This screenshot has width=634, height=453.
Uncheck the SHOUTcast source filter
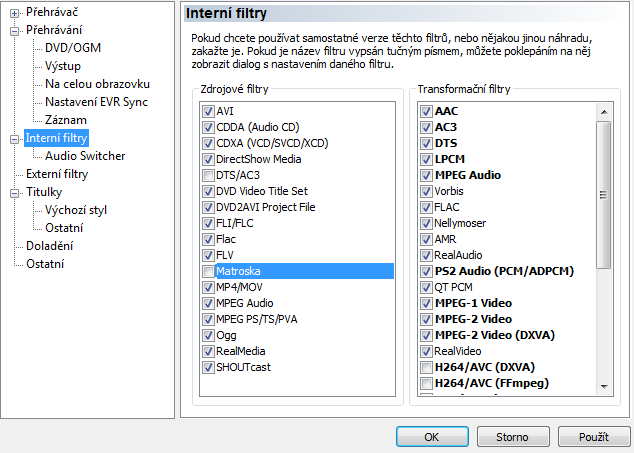(208, 367)
